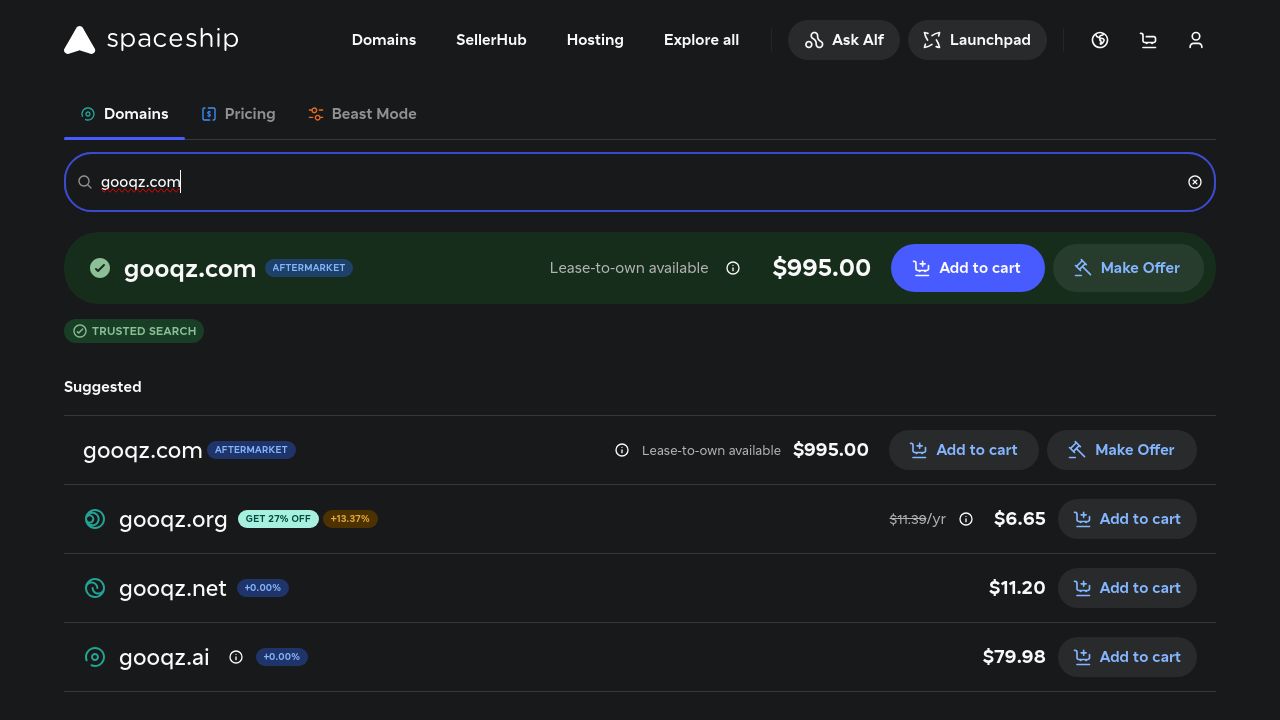Add suggested gooqz.com to cart
The width and height of the screenshot is (1280, 720).
click(964, 450)
